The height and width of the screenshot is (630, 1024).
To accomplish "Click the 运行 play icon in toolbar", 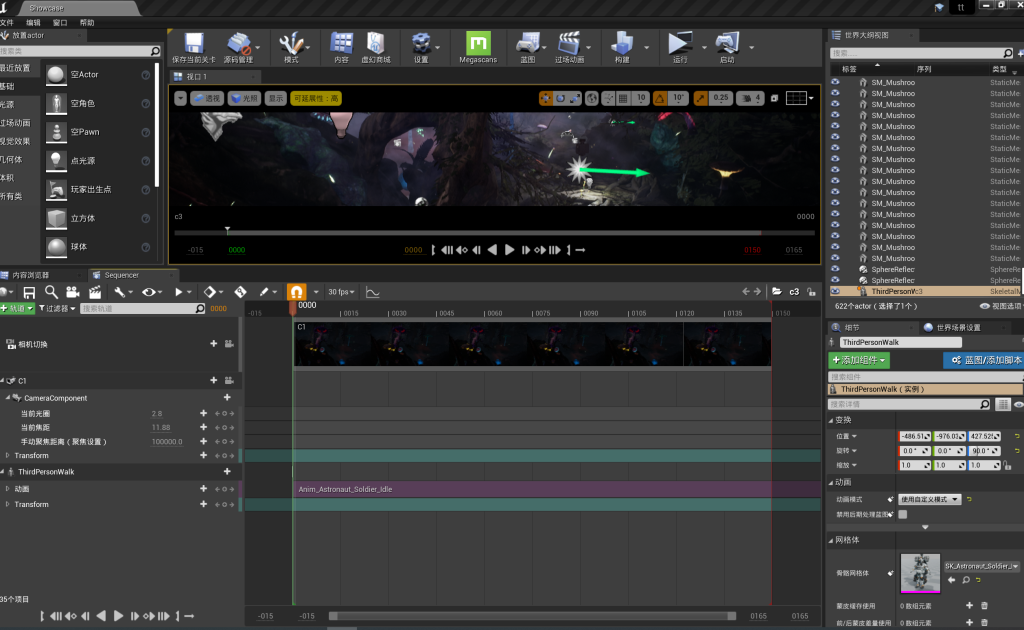I will [x=680, y=45].
